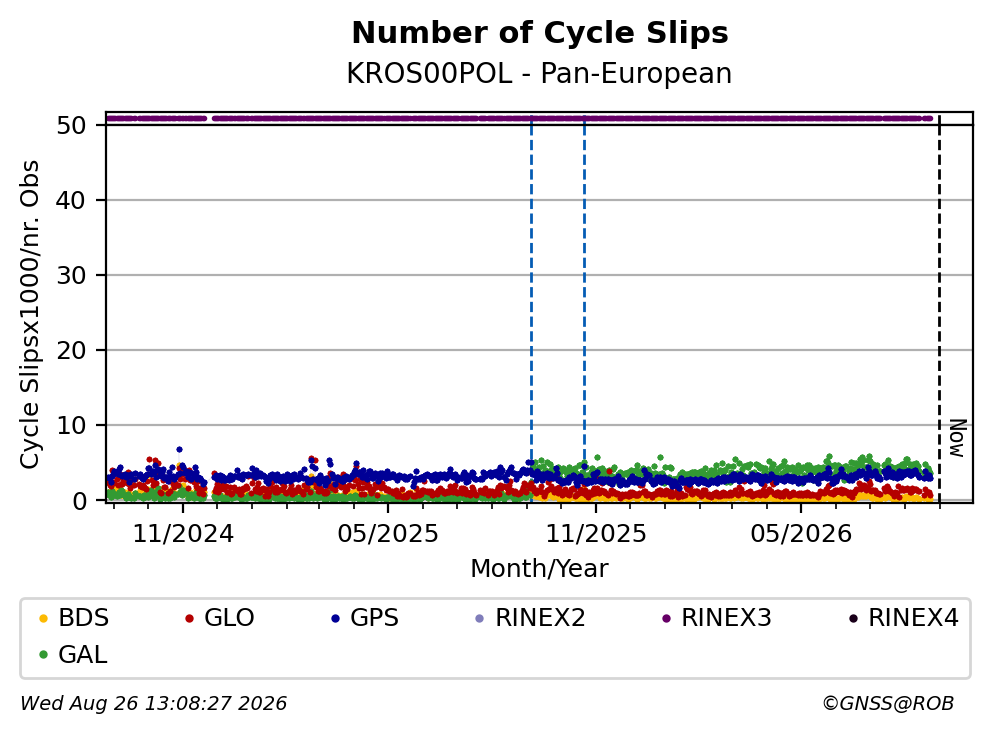Select the RINEX3 legend label
This screenshot has height=734, width=993.
point(726,618)
